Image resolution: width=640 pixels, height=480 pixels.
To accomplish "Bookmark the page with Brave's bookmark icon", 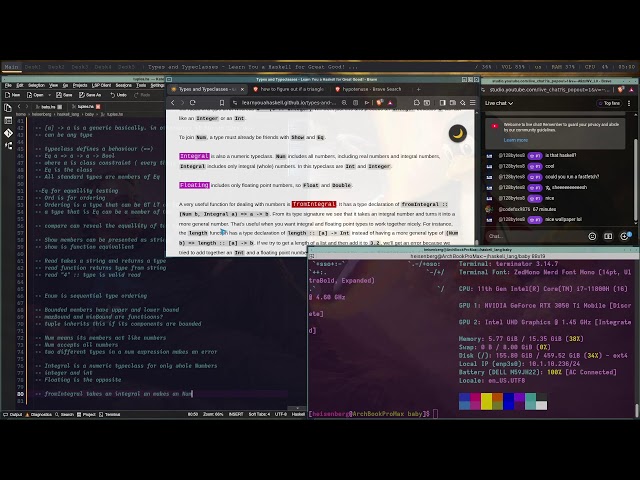I will point(222,103).
